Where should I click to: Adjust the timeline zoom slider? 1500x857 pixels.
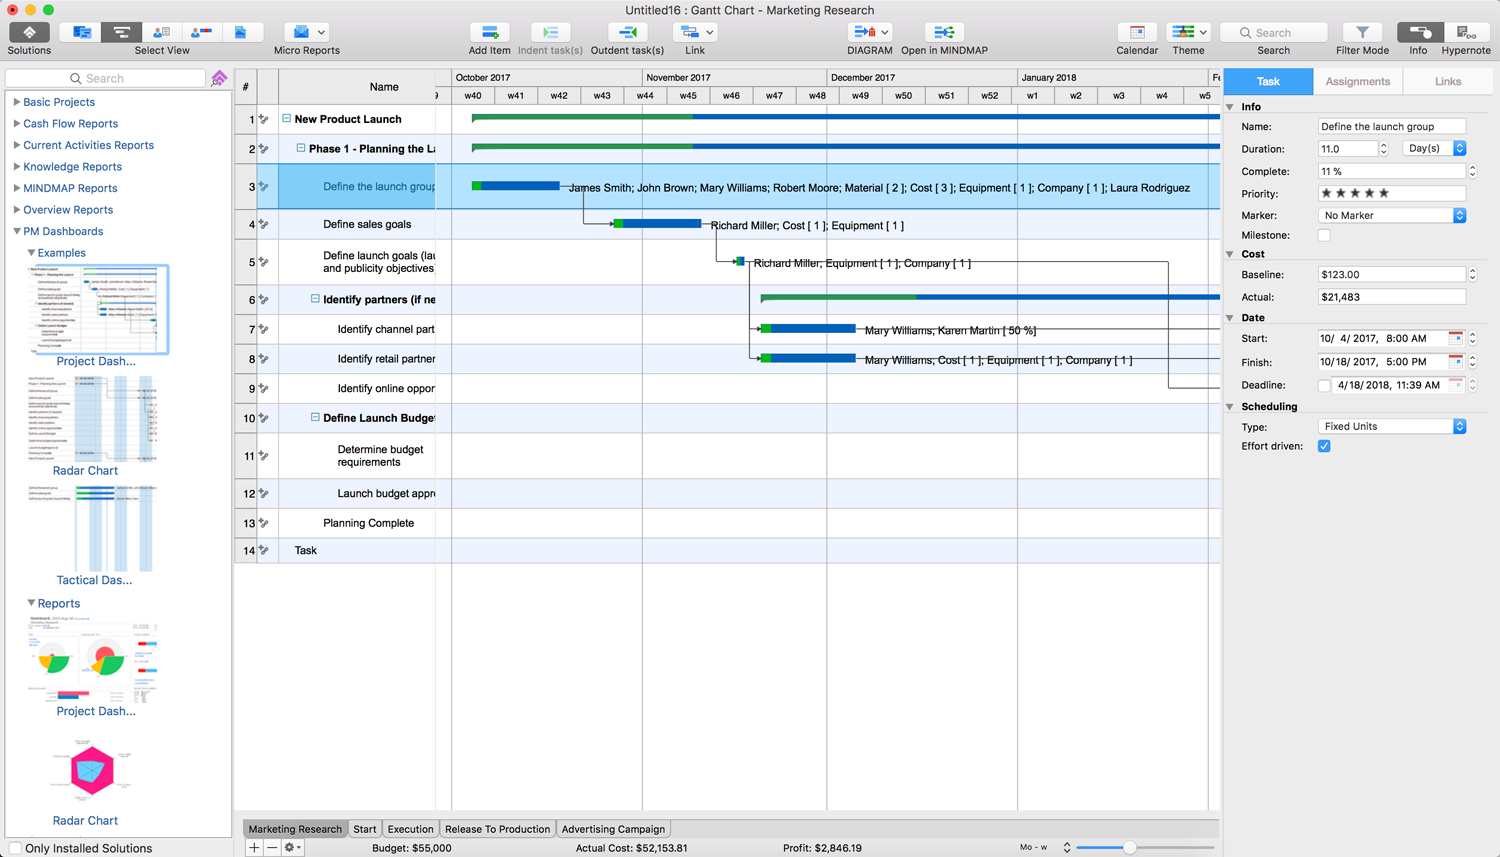click(x=1129, y=848)
